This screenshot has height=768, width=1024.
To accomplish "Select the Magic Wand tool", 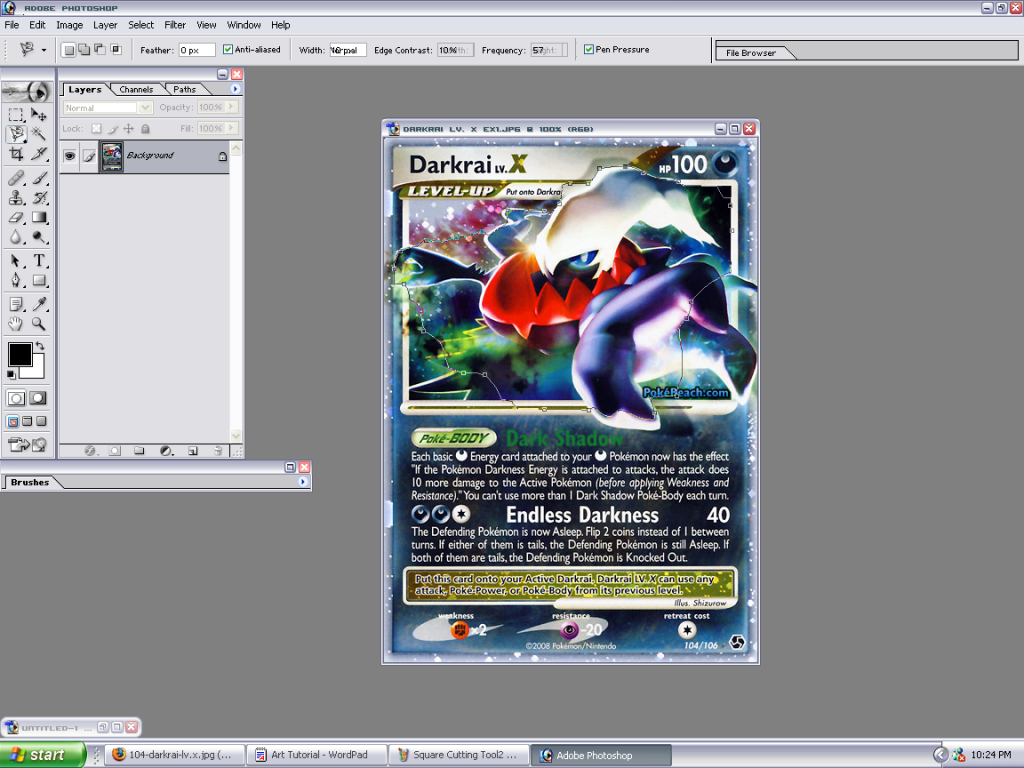I will coord(39,135).
